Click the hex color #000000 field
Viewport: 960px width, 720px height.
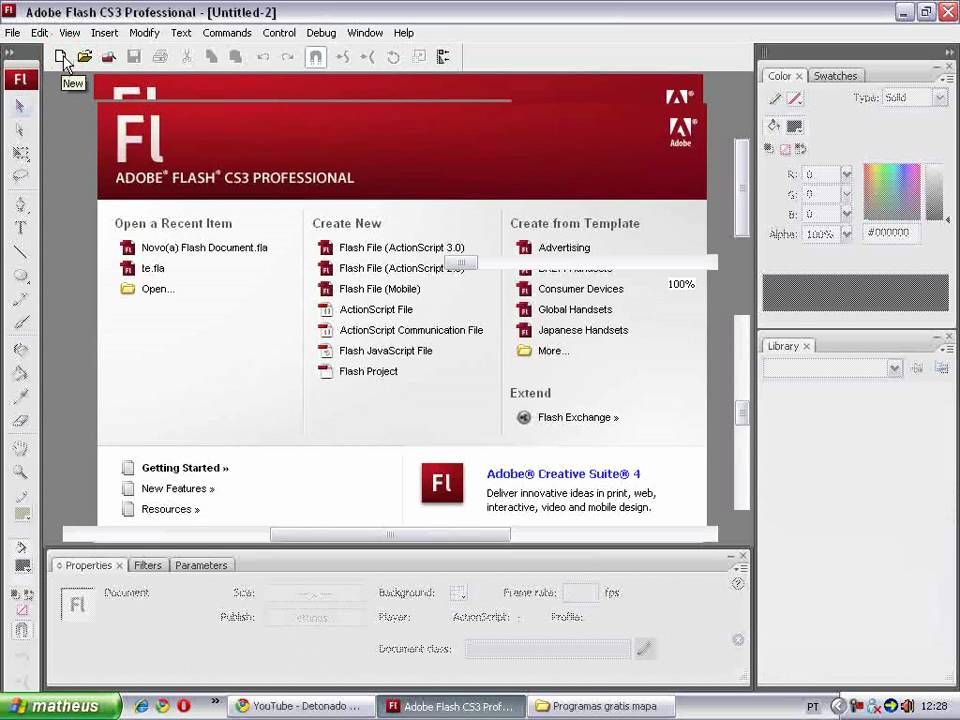click(891, 233)
